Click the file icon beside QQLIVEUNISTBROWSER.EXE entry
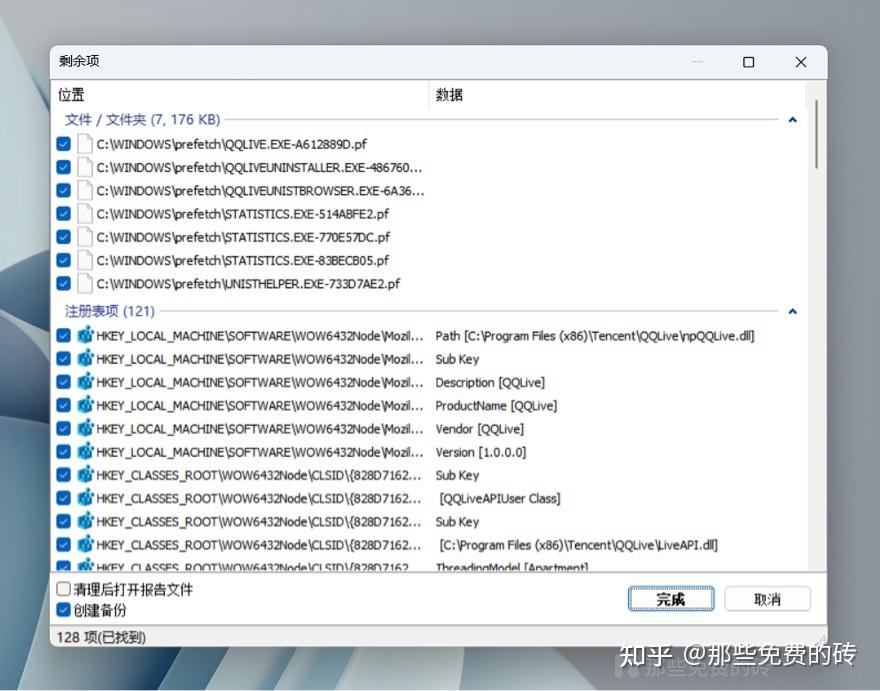Screen dimensions: 880x691 (x=84, y=190)
